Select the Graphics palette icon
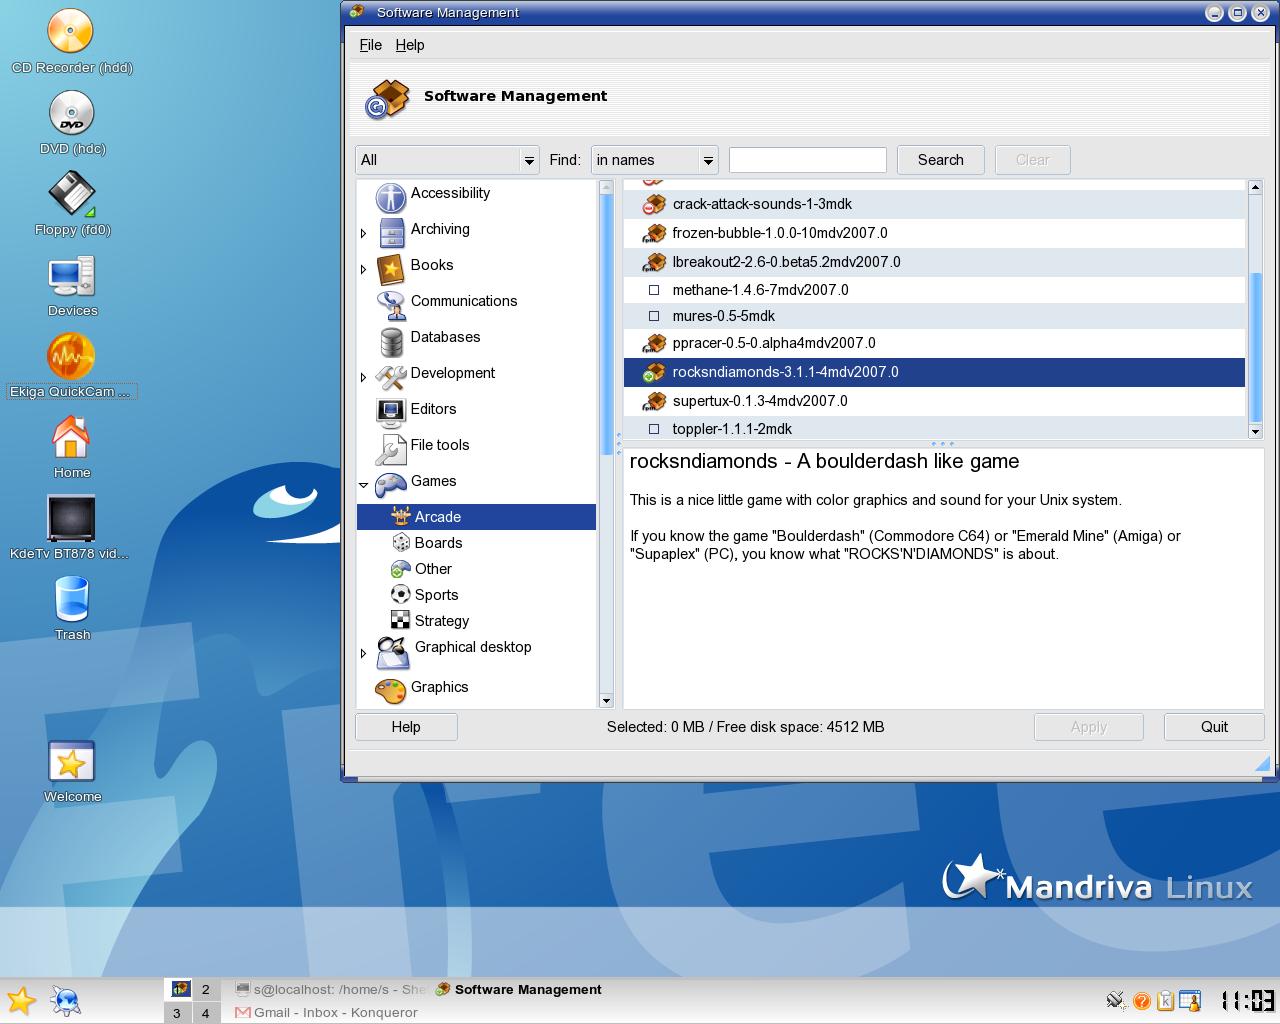Screen dimensions: 1280x1024 390,690
